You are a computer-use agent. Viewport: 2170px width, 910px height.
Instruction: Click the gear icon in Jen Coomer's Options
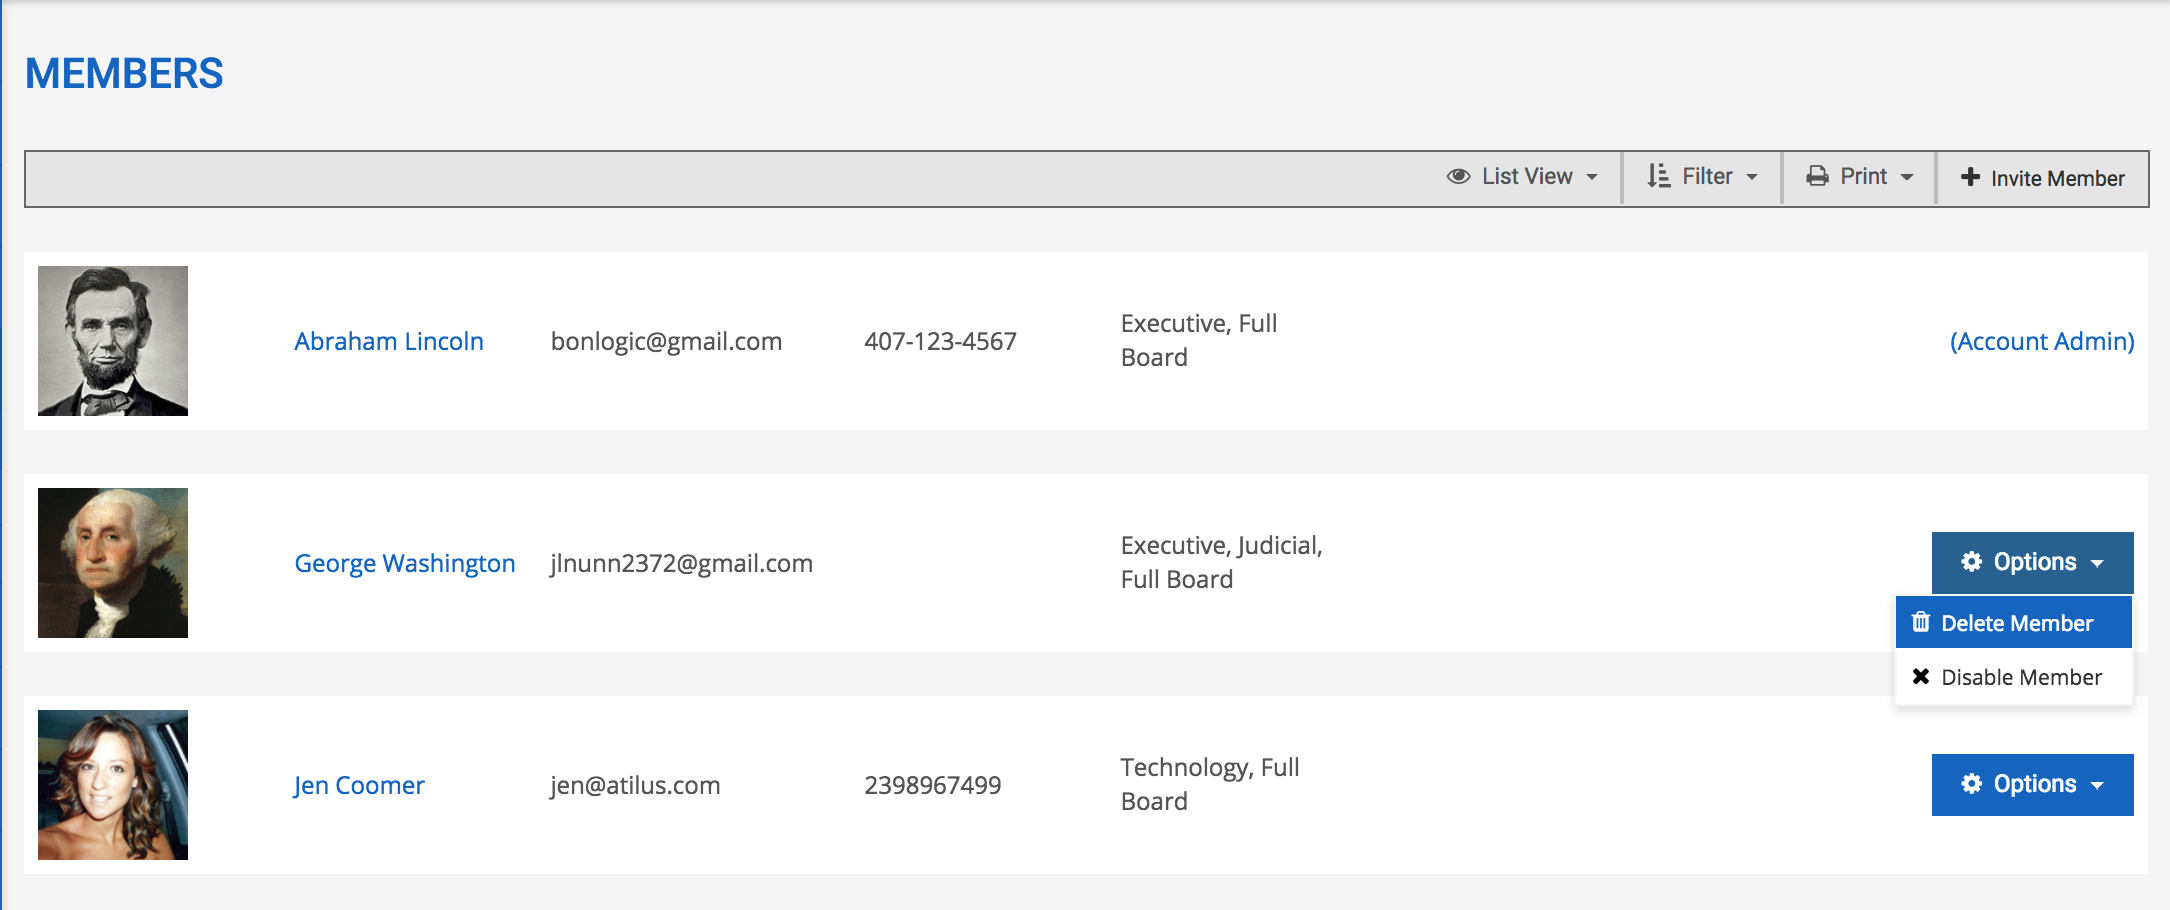1971,784
